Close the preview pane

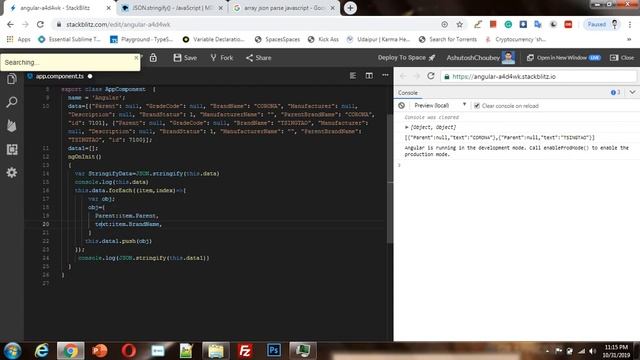[622, 58]
